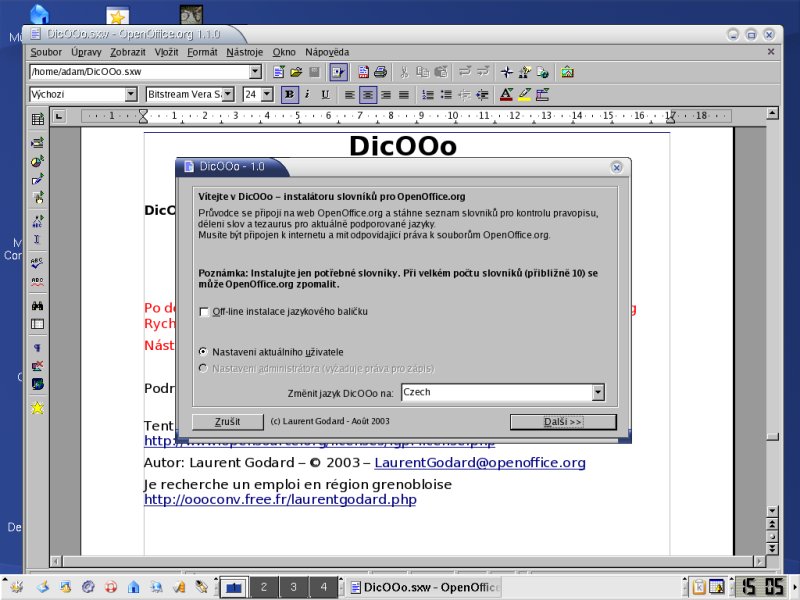The height and width of the screenshot is (600, 800).
Task: Enable Off-line instalace jazykového balíčku checkbox
Action: 204,312
